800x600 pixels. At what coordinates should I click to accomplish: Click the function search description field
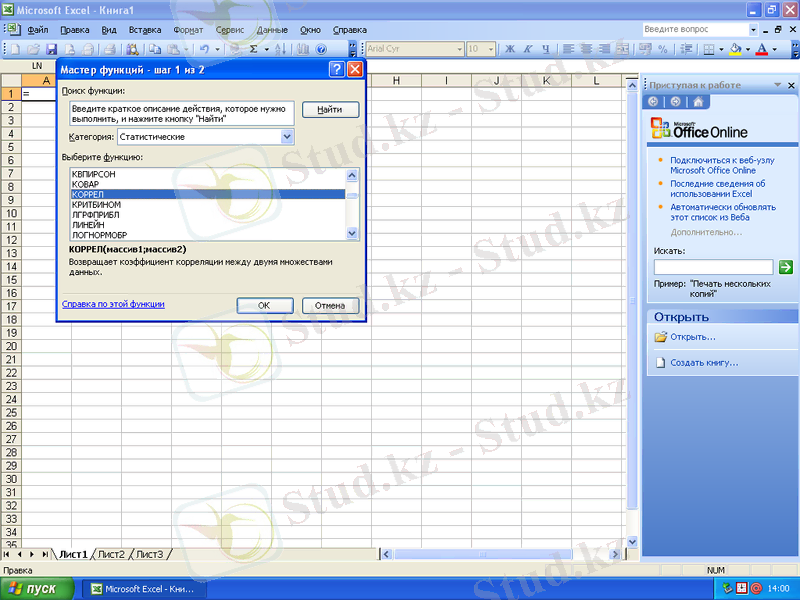coord(182,114)
